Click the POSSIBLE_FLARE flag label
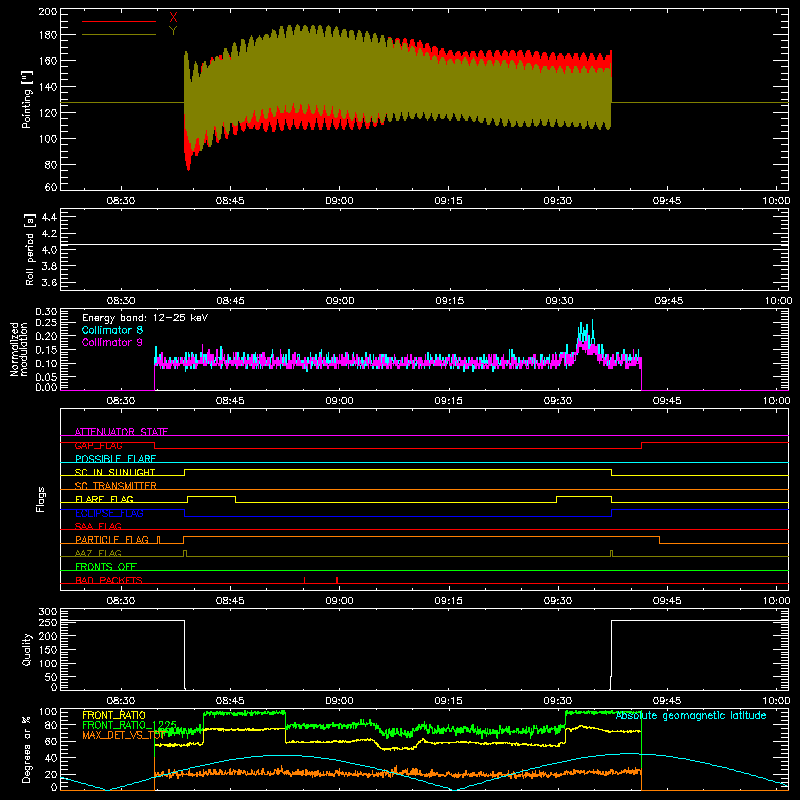This screenshot has width=800, height=800. pyautogui.click(x=115, y=459)
